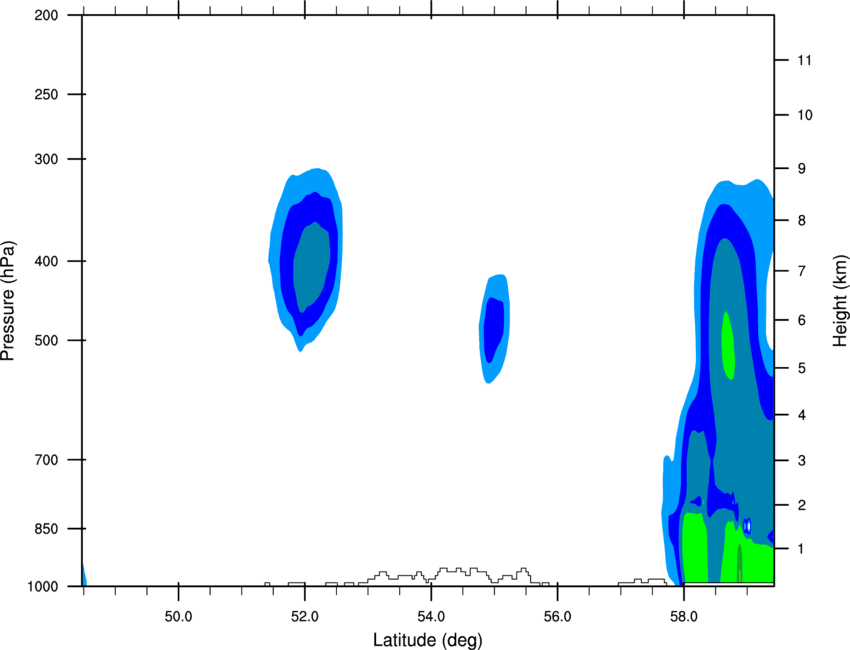The width and height of the screenshot is (850, 650).
Task: Click the 50.0 latitude tick label
Action: point(178,617)
